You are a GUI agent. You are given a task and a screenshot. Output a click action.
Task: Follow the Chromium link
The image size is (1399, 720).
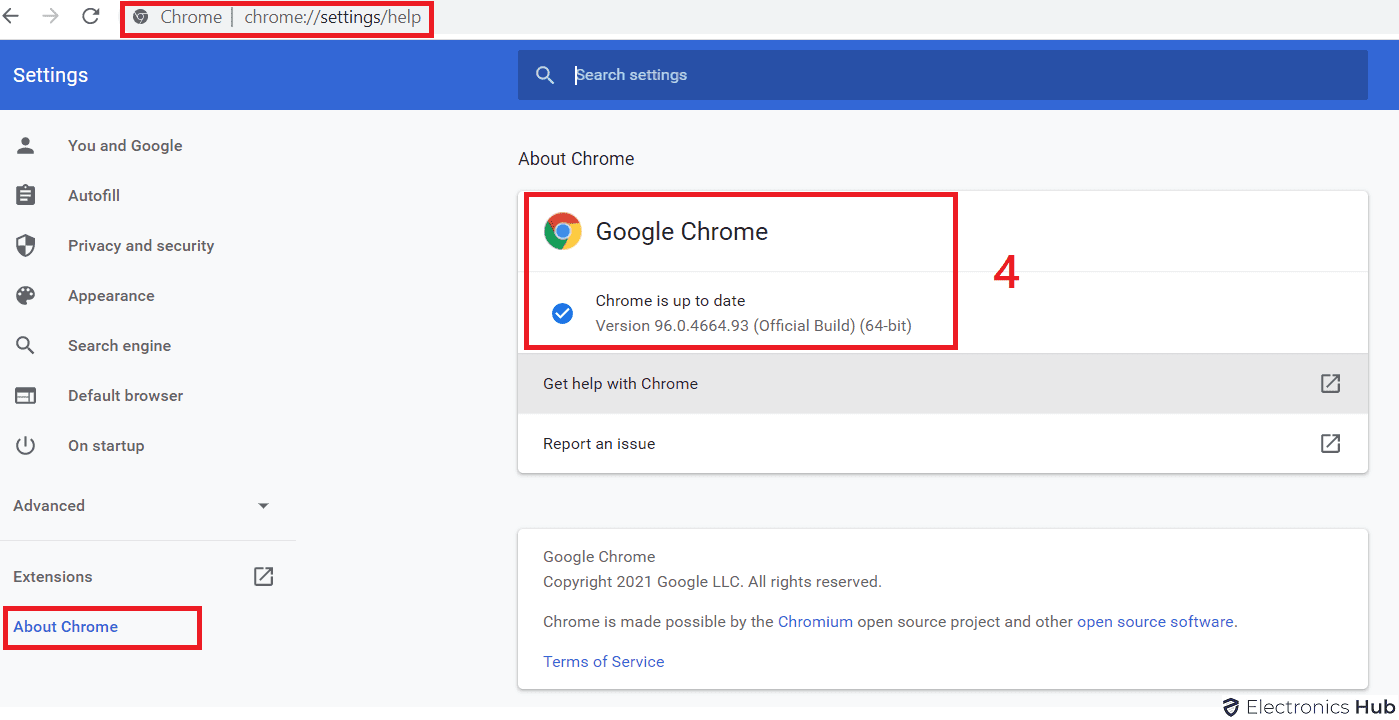815,622
